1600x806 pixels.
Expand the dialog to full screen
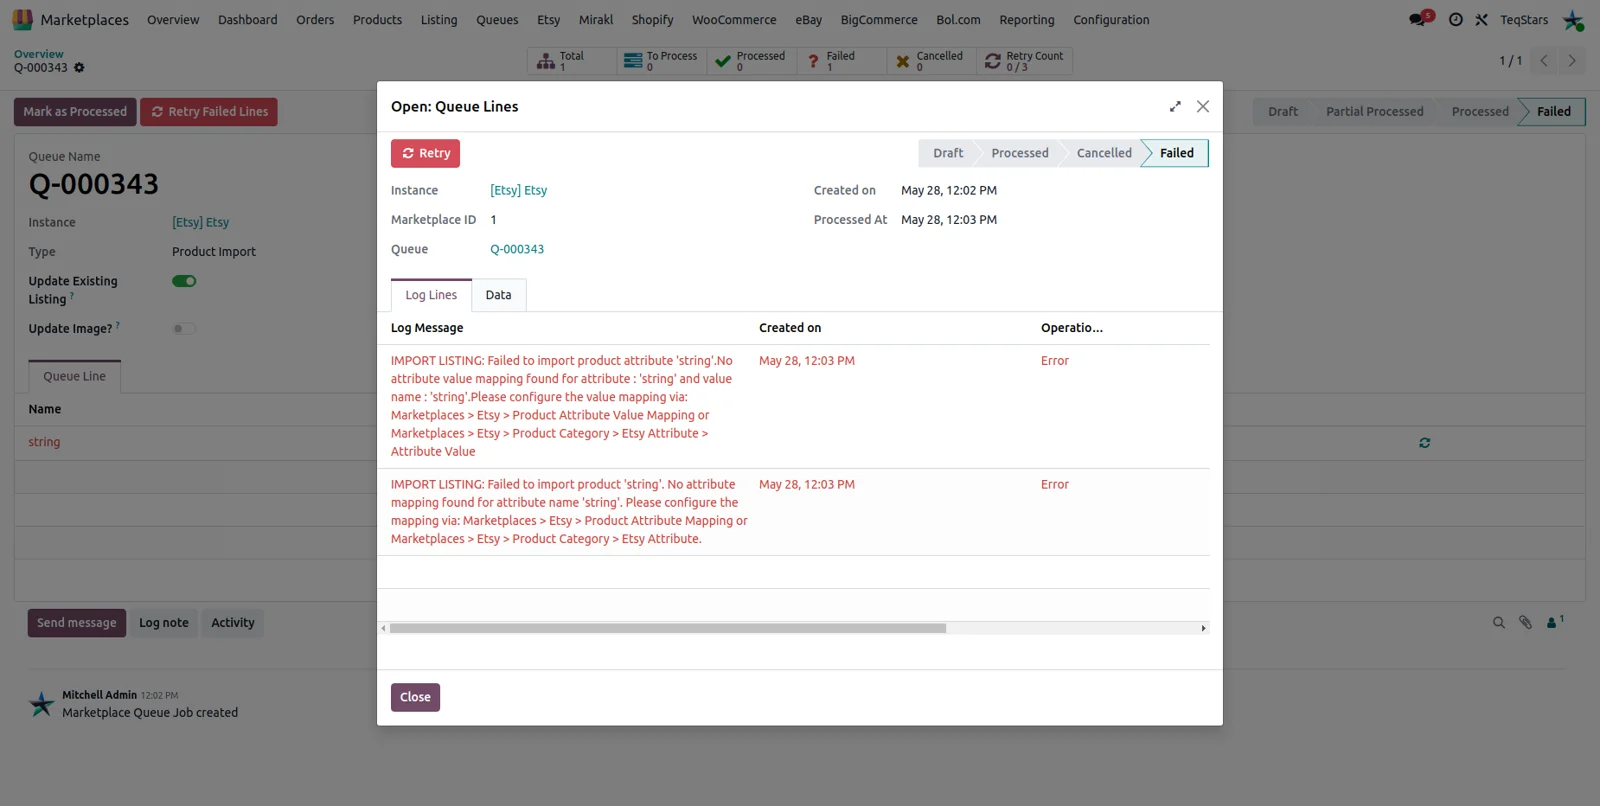pyautogui.click(x=1175, y=106)
